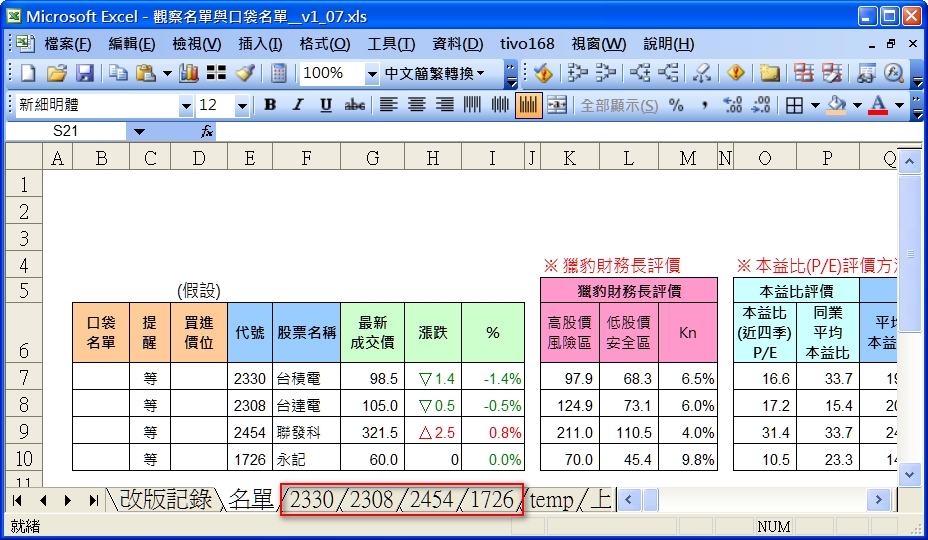Decrease decimal places

coord(761,105)
